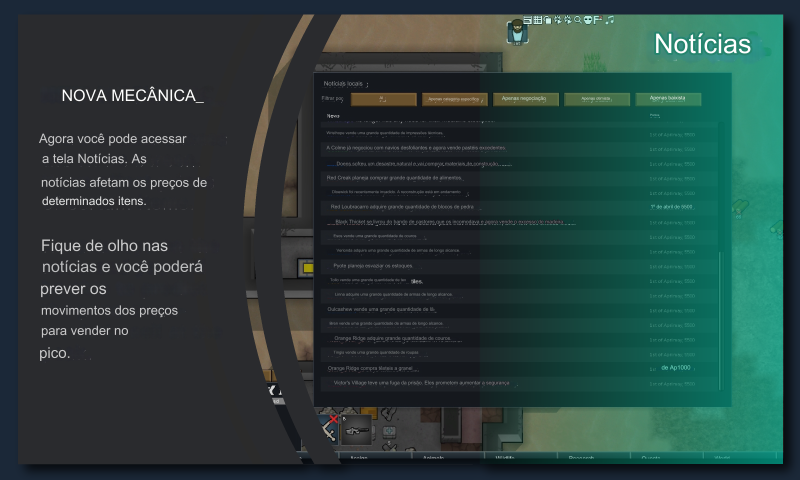This screenshot has height=480, width=800.
Task: Select 'Notícias locais' window title
Action: click(x=343, y=84)
